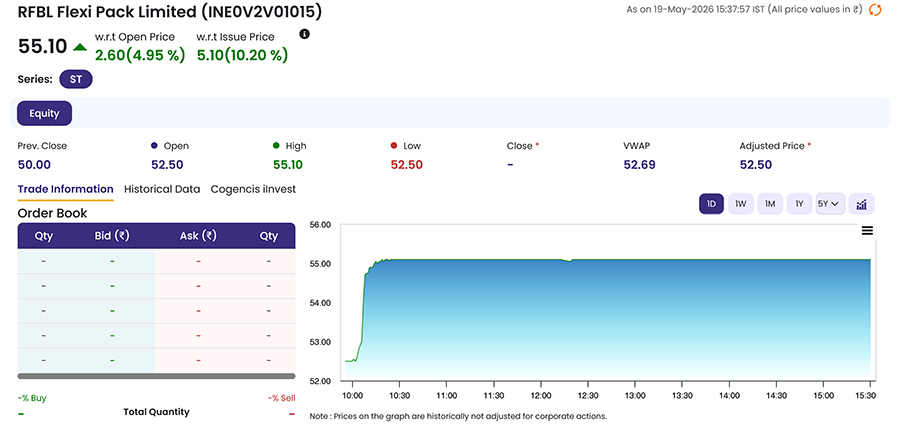The height and width of the screenshot is (430, 900).
Task: Click the Bid (₹) column header
Action: 111,235
